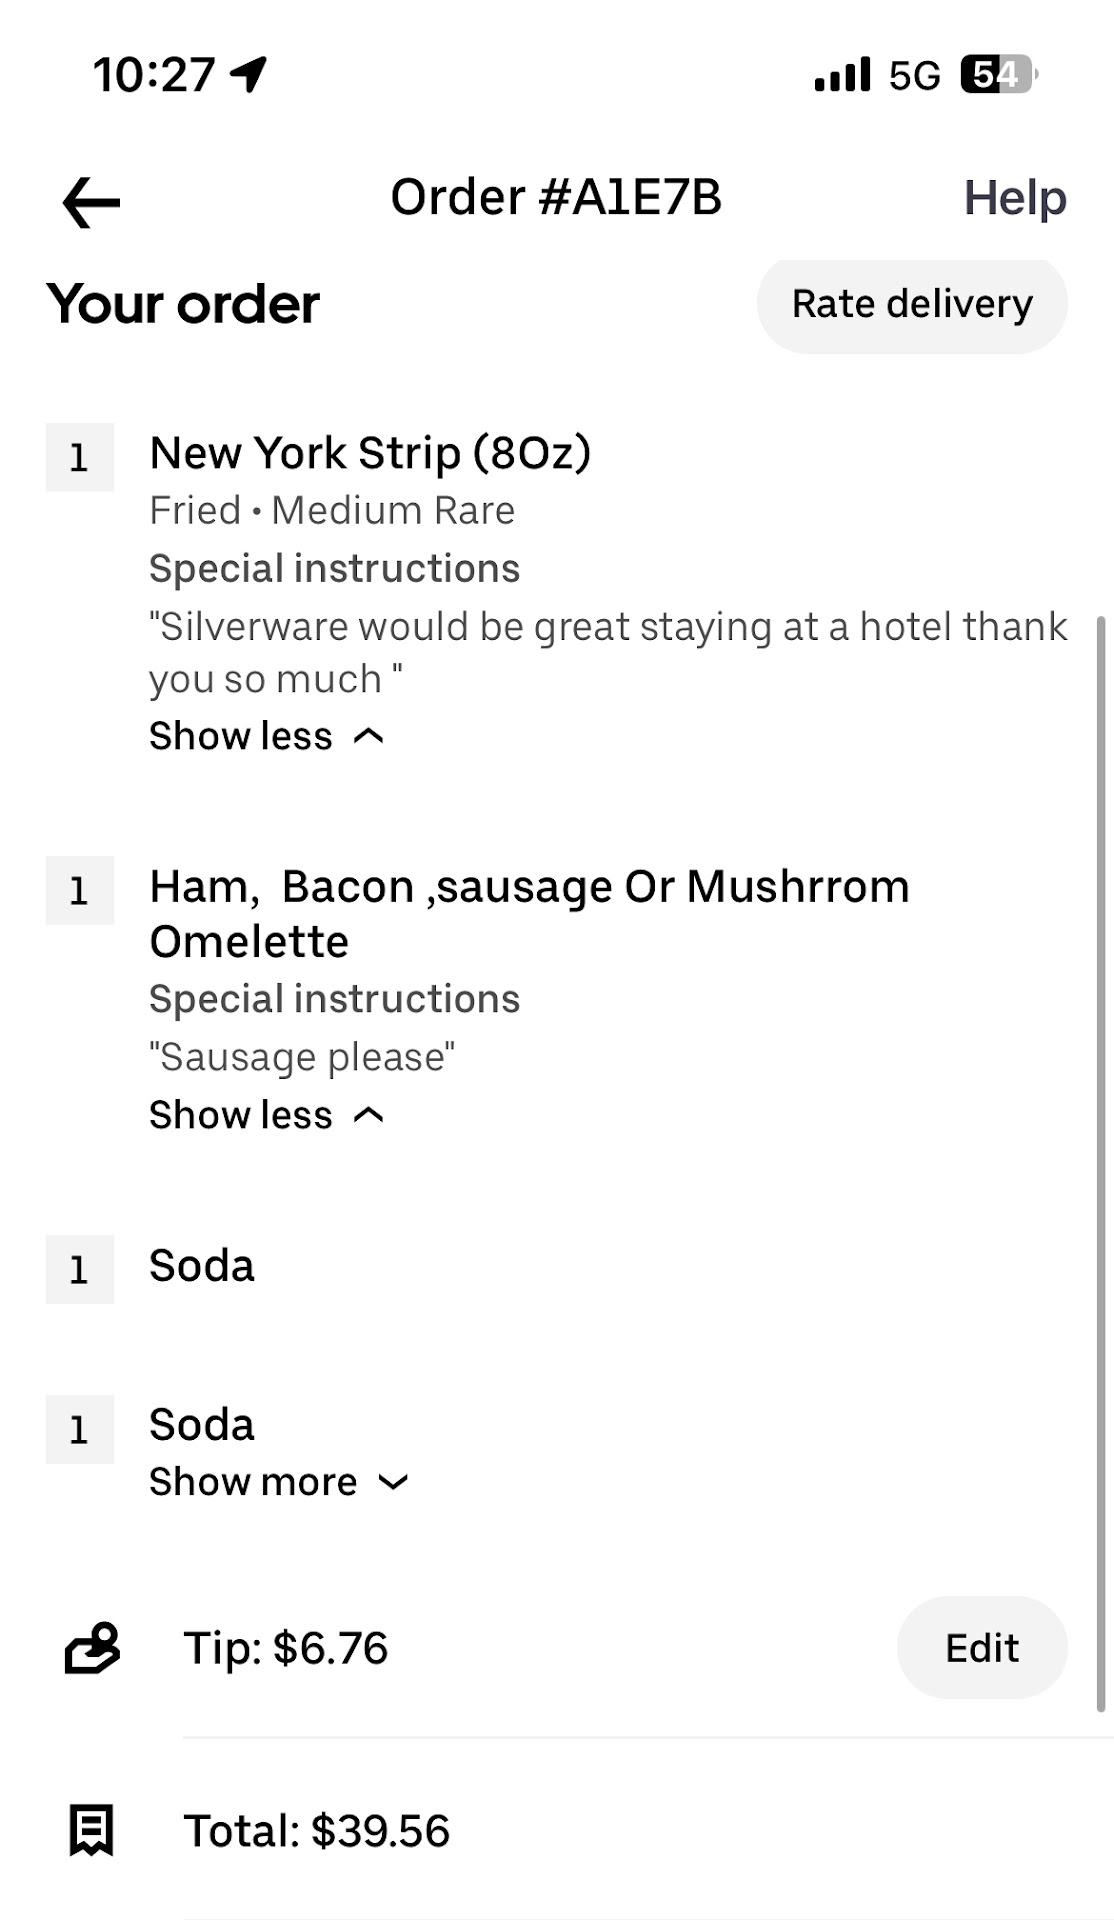Tap the 5G network indicator
This screenshot has width=1114, height=1920.
pos(914,75)
